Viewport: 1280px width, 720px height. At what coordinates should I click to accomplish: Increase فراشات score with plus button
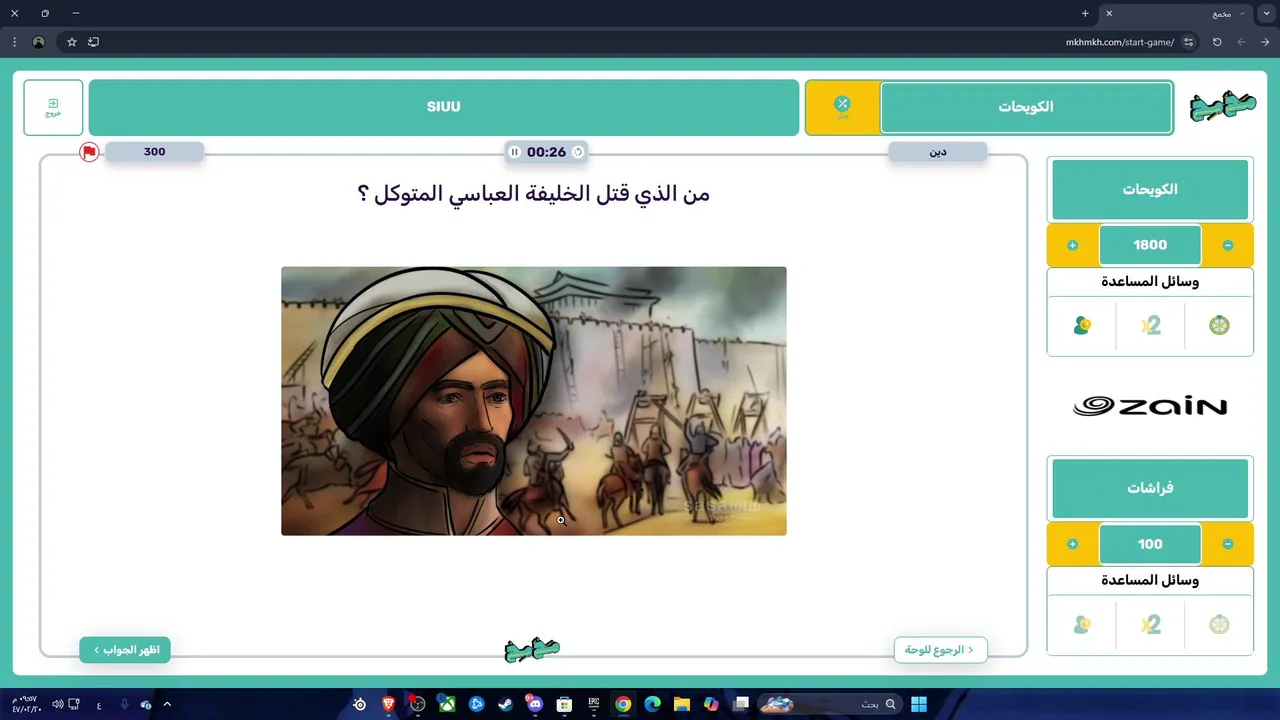click(1072, 544)
